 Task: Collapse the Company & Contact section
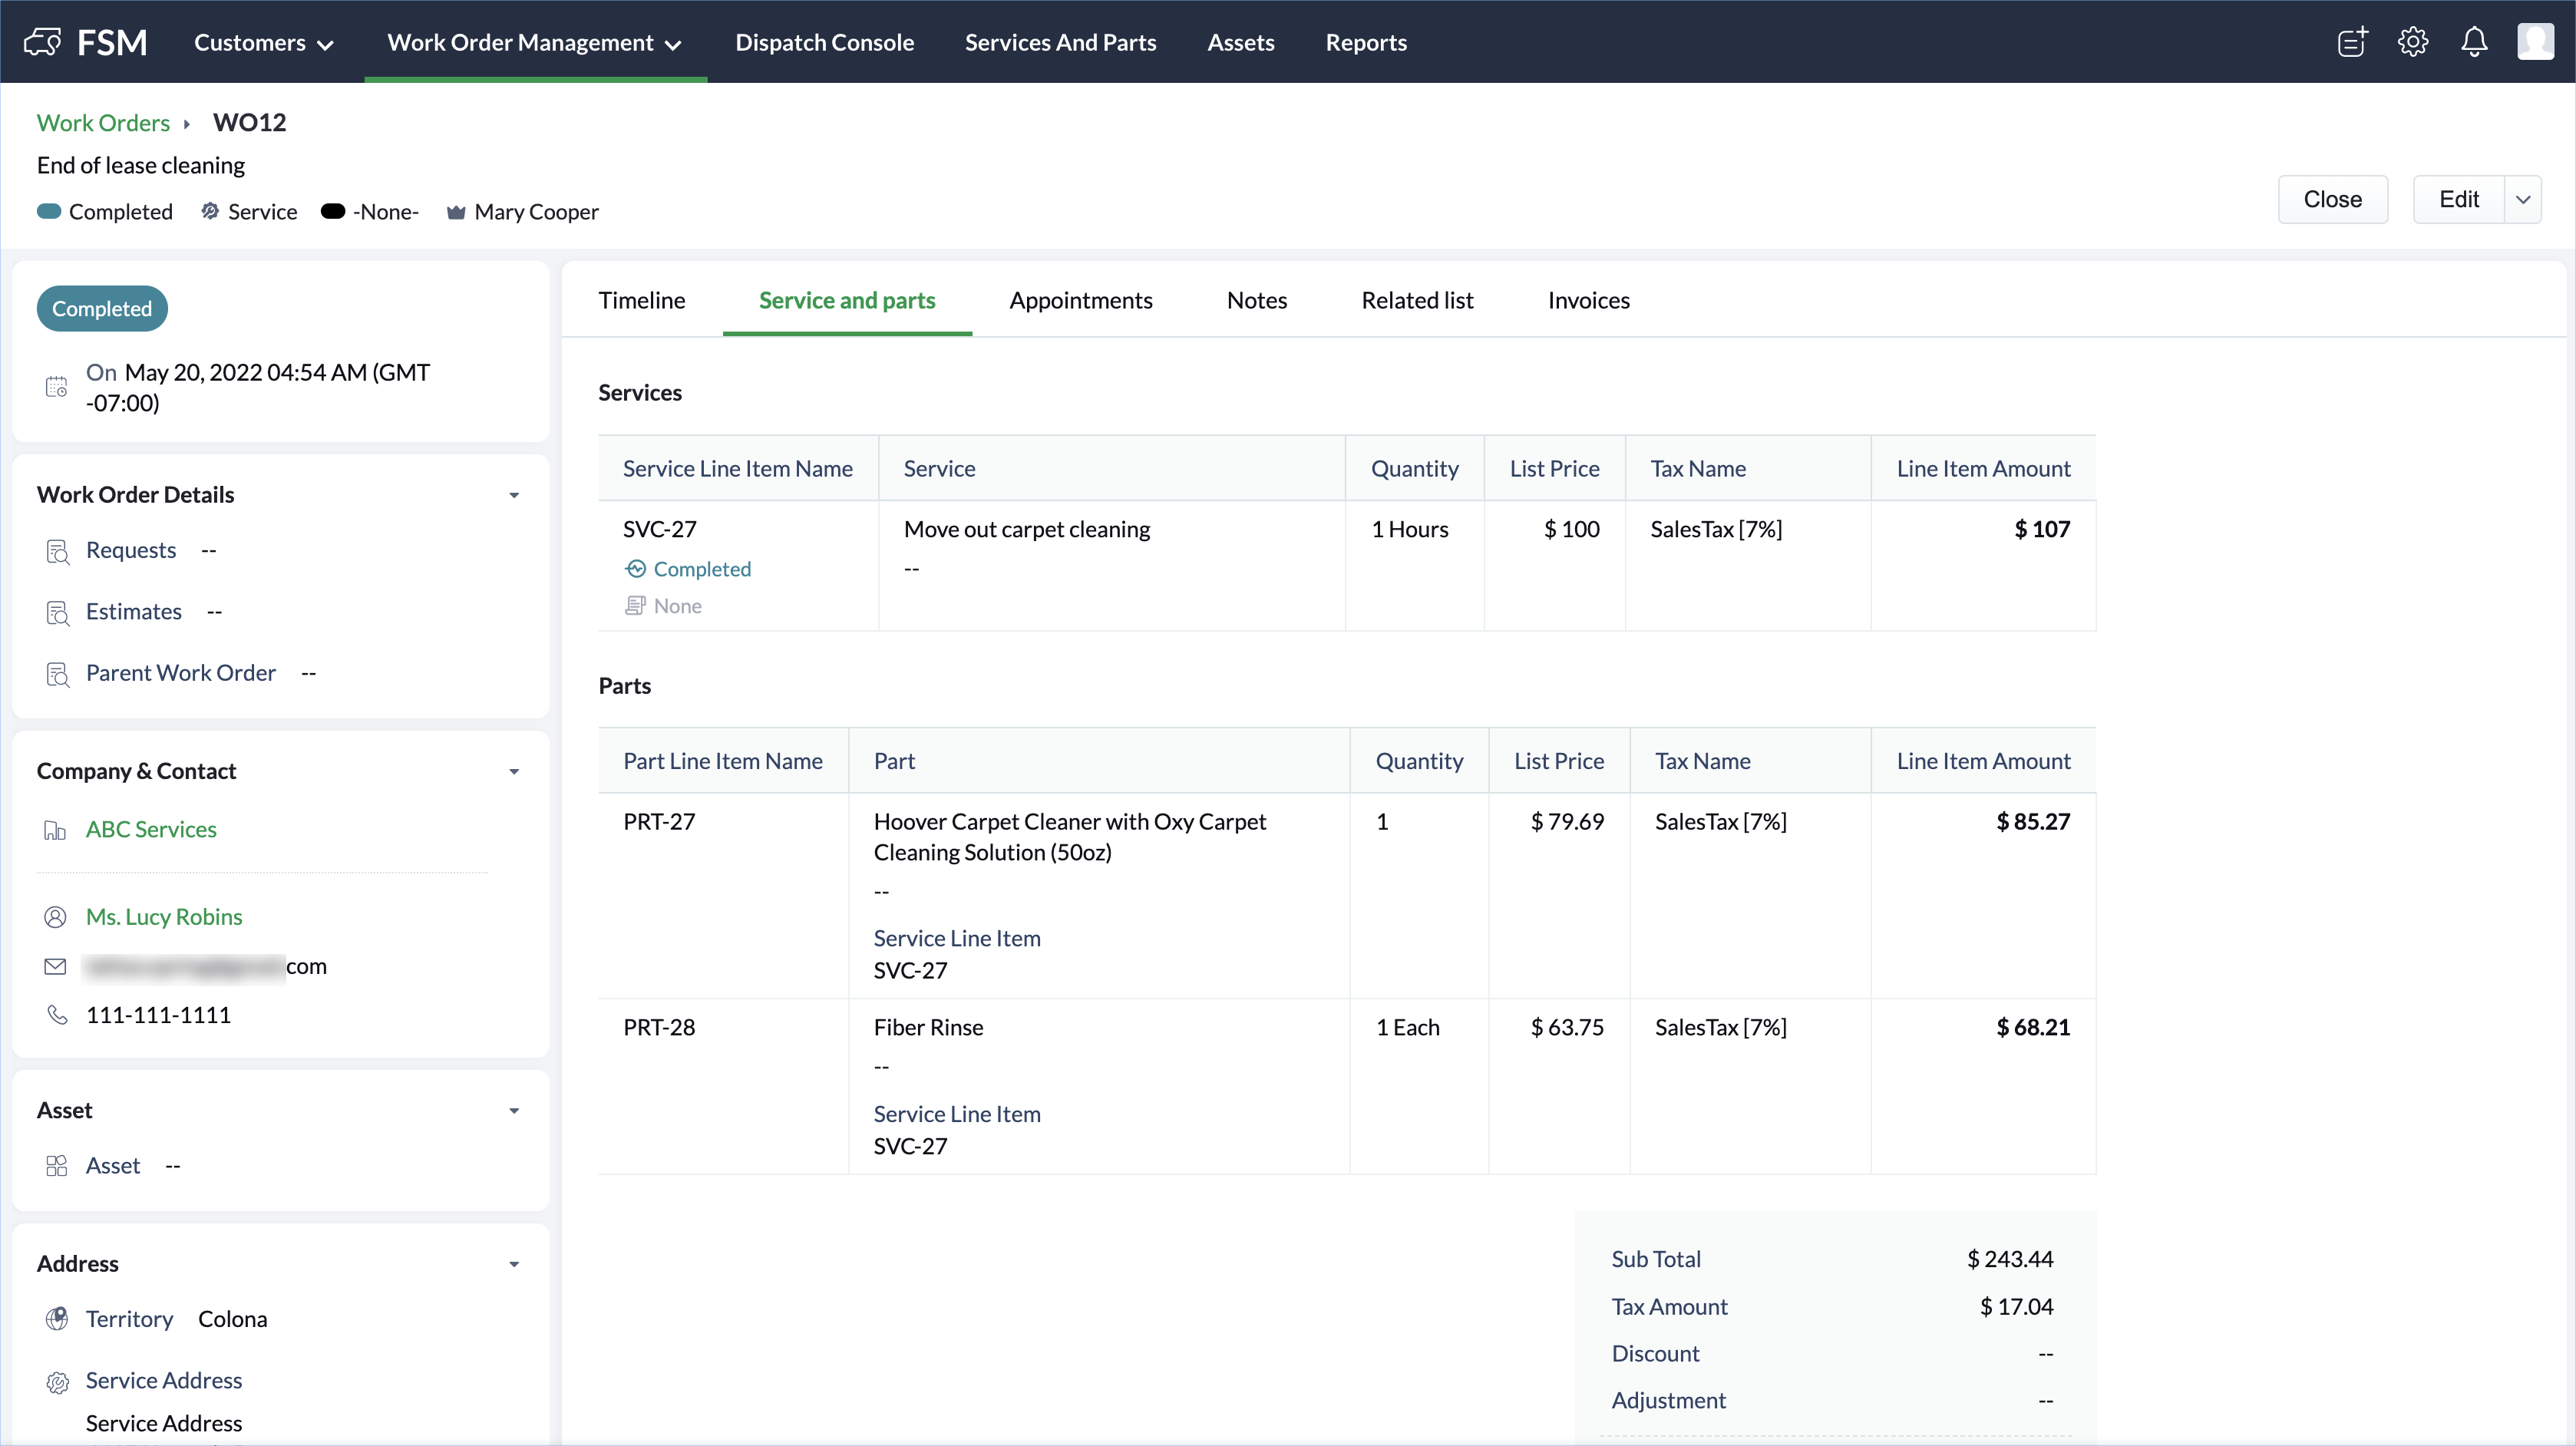(514, 771)
